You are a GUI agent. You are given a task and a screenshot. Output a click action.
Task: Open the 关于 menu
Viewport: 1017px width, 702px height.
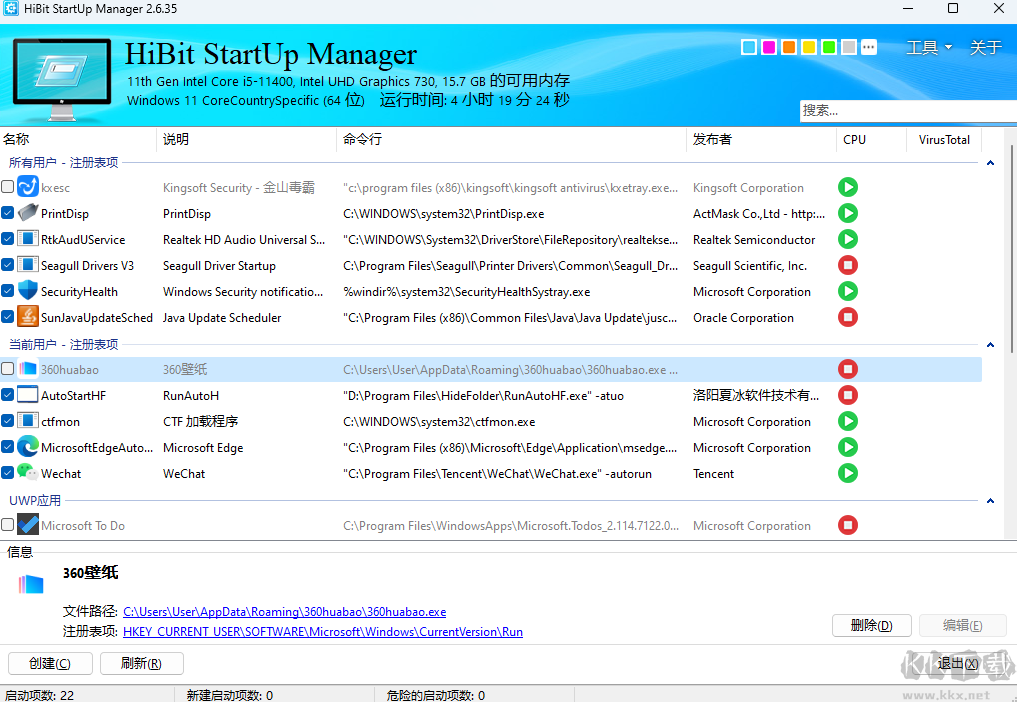984,46
